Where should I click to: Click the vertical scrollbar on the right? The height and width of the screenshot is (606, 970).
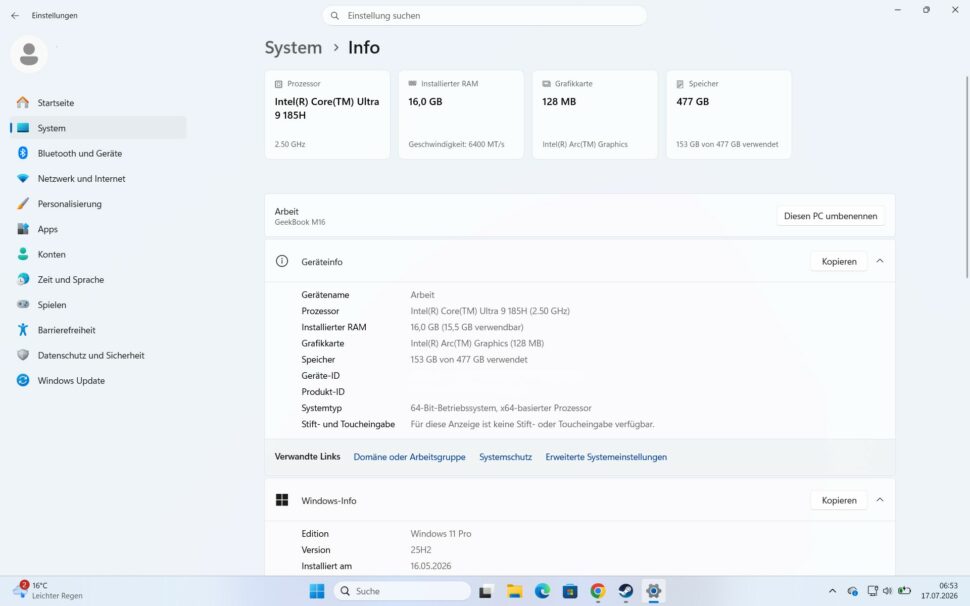[967, 177]
